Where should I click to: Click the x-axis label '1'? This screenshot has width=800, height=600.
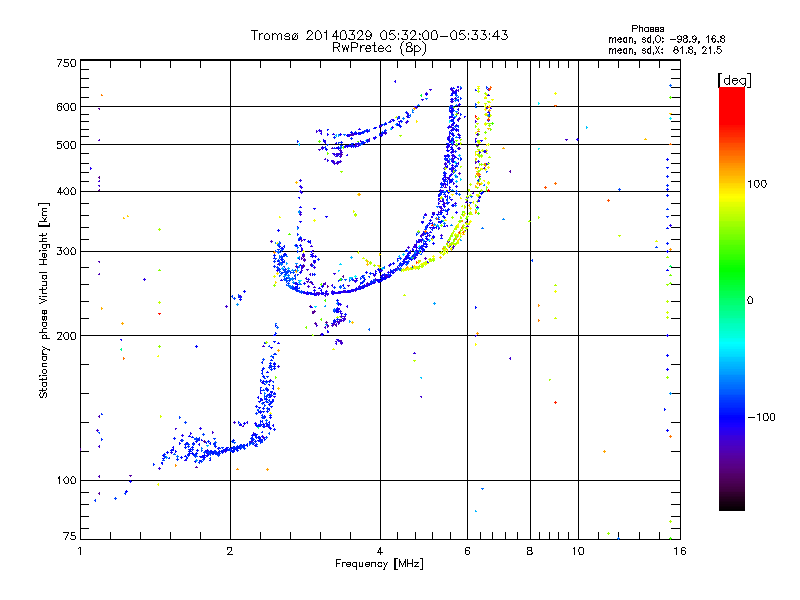pyautogui.click(x=80, y=551)
